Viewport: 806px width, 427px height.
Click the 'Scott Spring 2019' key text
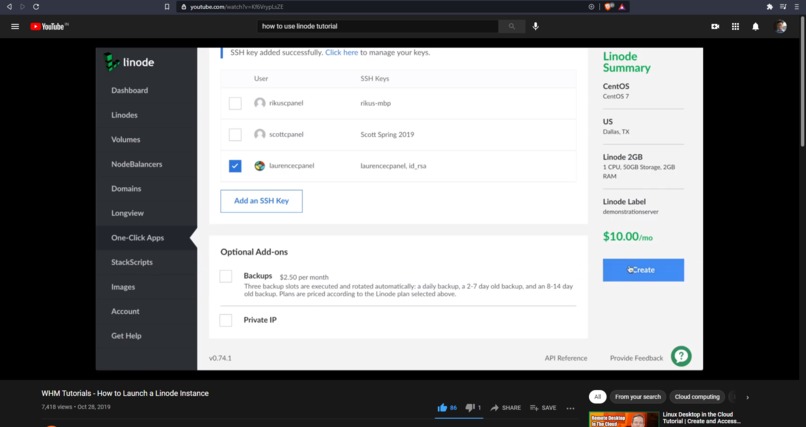pos(387,134)
